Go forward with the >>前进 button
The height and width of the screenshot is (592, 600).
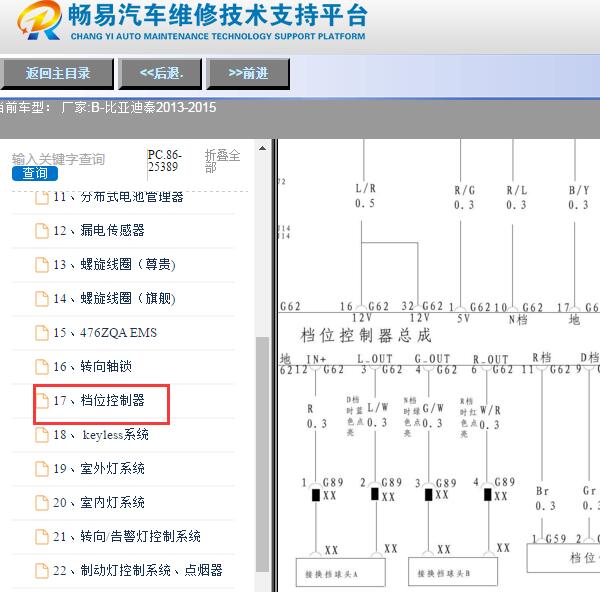pos(248,73)
